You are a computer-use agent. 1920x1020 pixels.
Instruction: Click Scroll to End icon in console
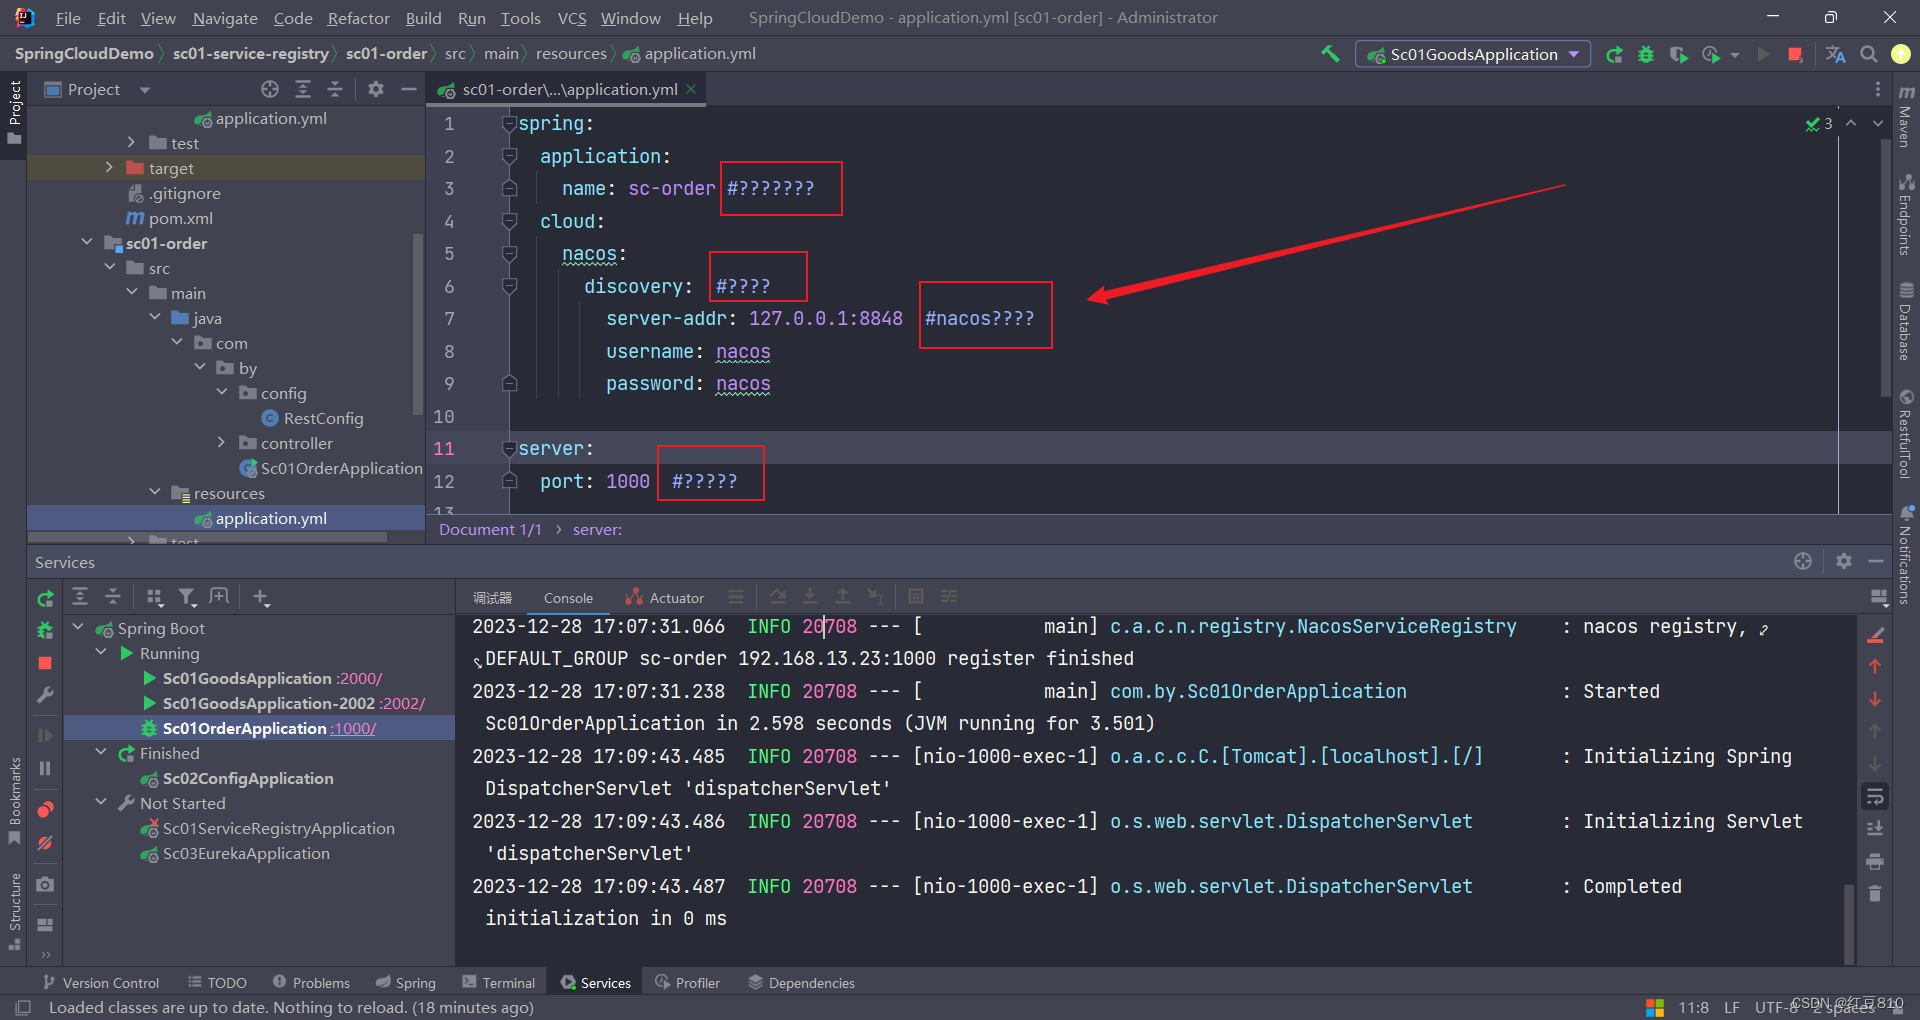1875,828
